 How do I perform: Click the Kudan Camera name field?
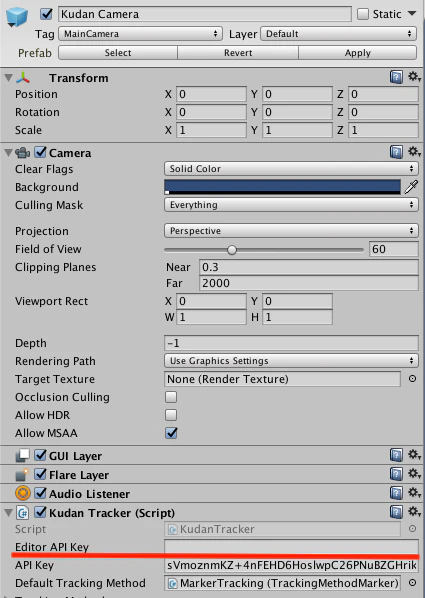click(204, 14)
